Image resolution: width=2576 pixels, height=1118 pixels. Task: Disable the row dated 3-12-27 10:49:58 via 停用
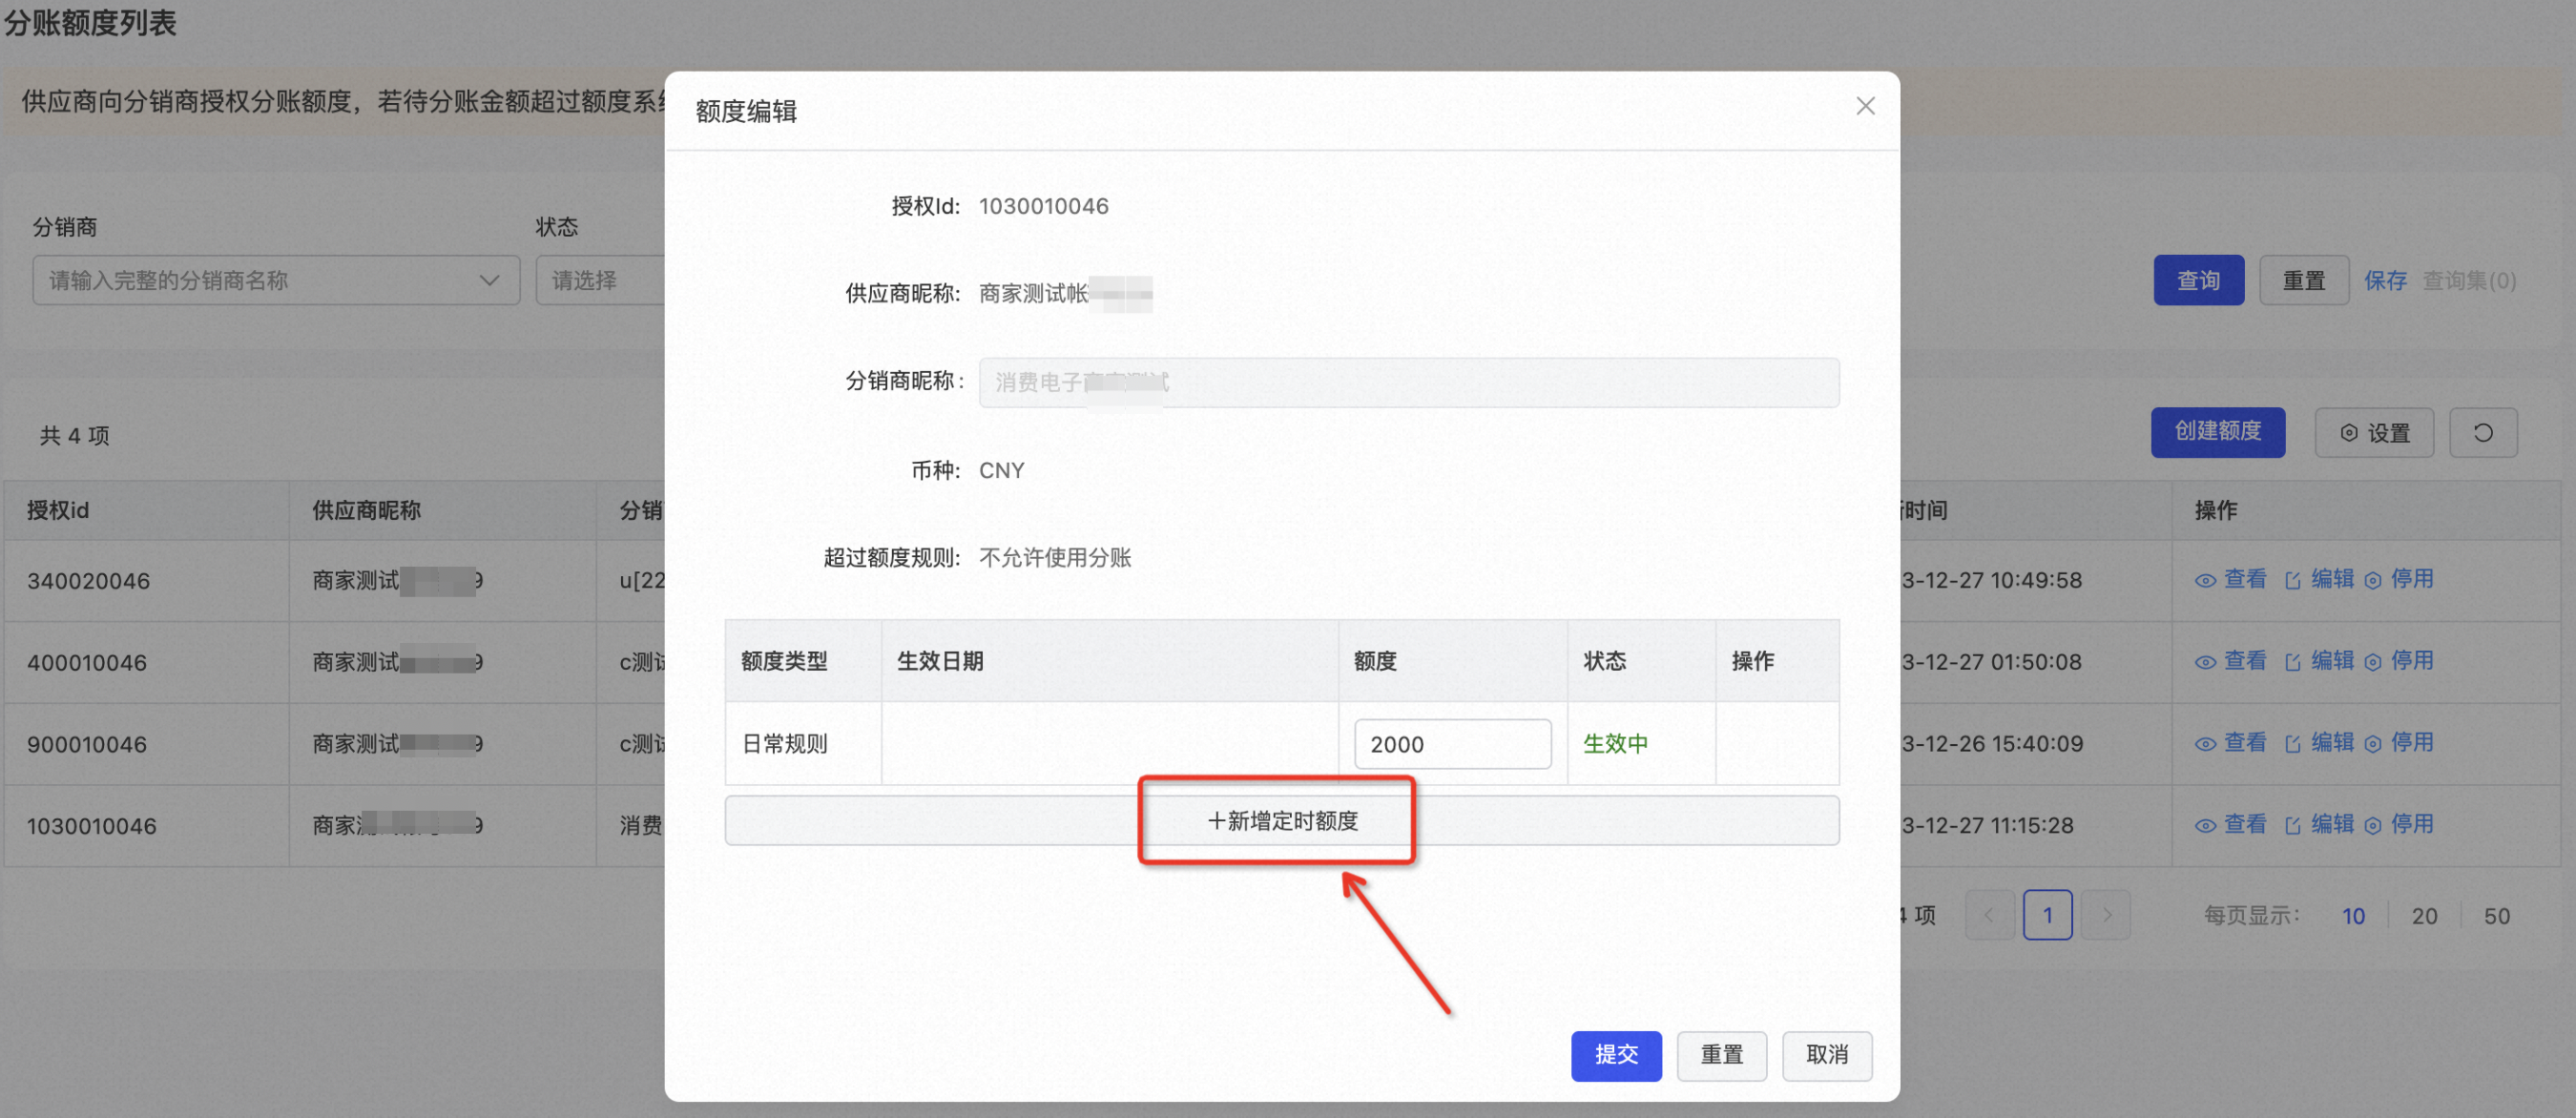click(2399, 579)
